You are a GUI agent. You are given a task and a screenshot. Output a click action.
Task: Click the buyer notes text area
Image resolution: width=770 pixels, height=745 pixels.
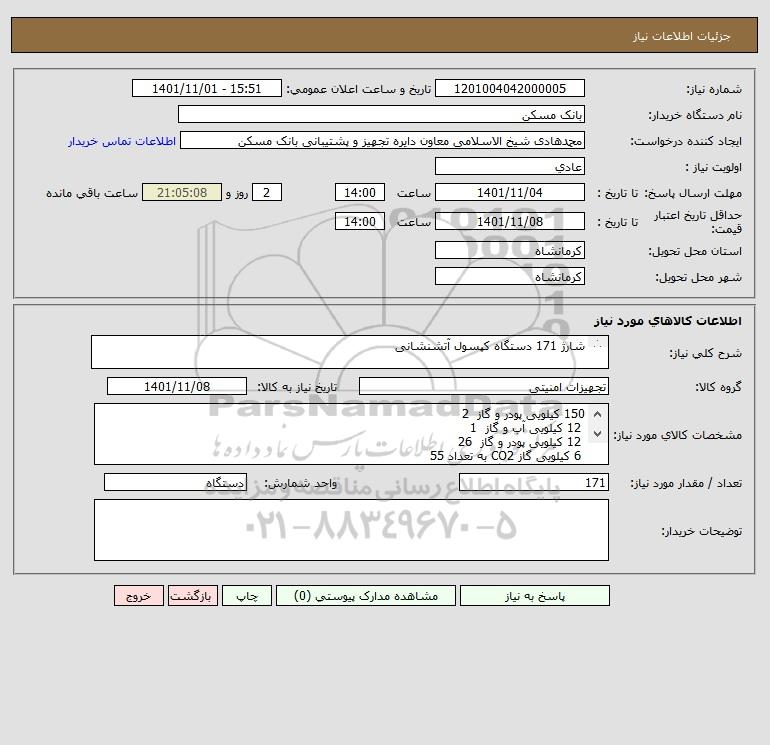click(351, 530)
